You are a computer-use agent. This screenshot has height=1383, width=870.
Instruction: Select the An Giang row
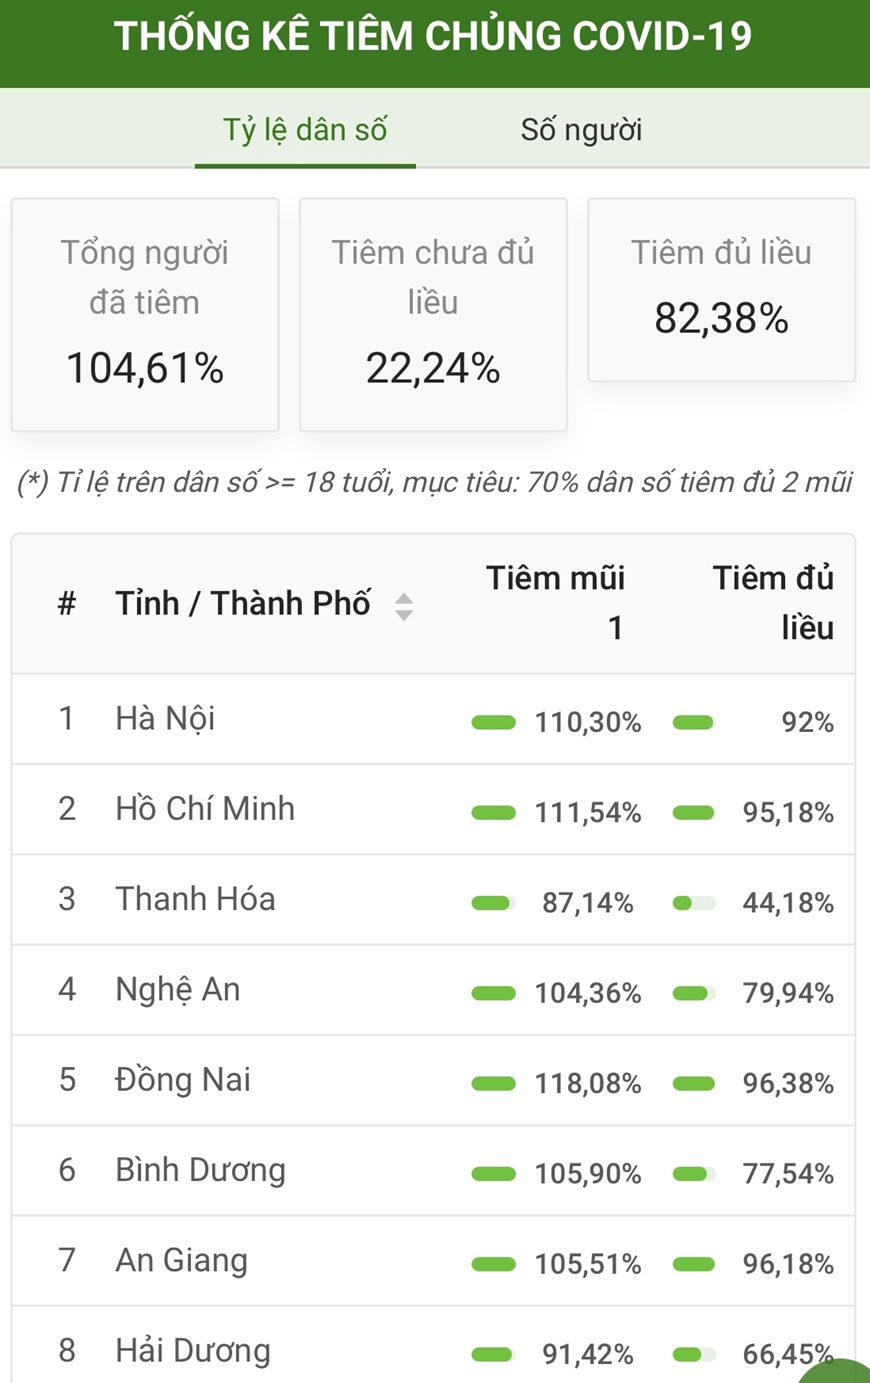[x=433, y=1261]
